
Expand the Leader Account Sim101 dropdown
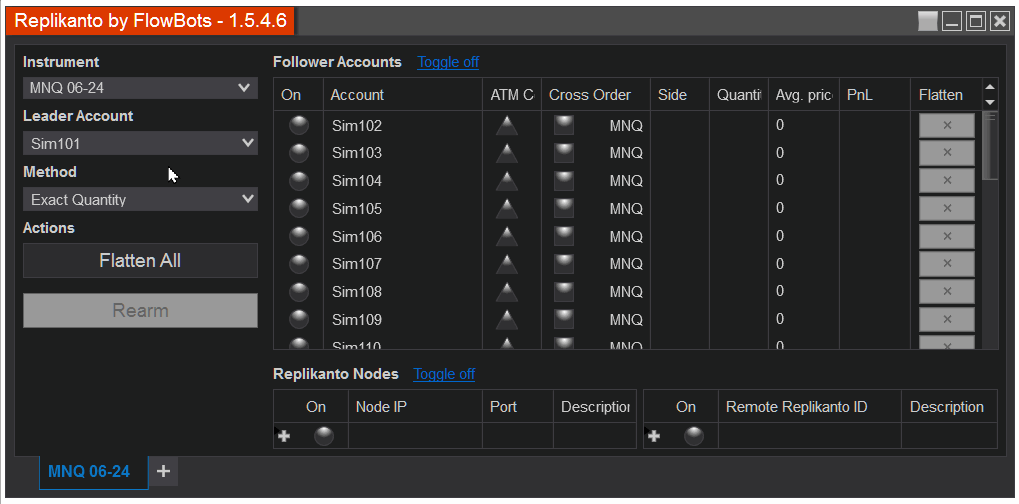tap(140, 143)
